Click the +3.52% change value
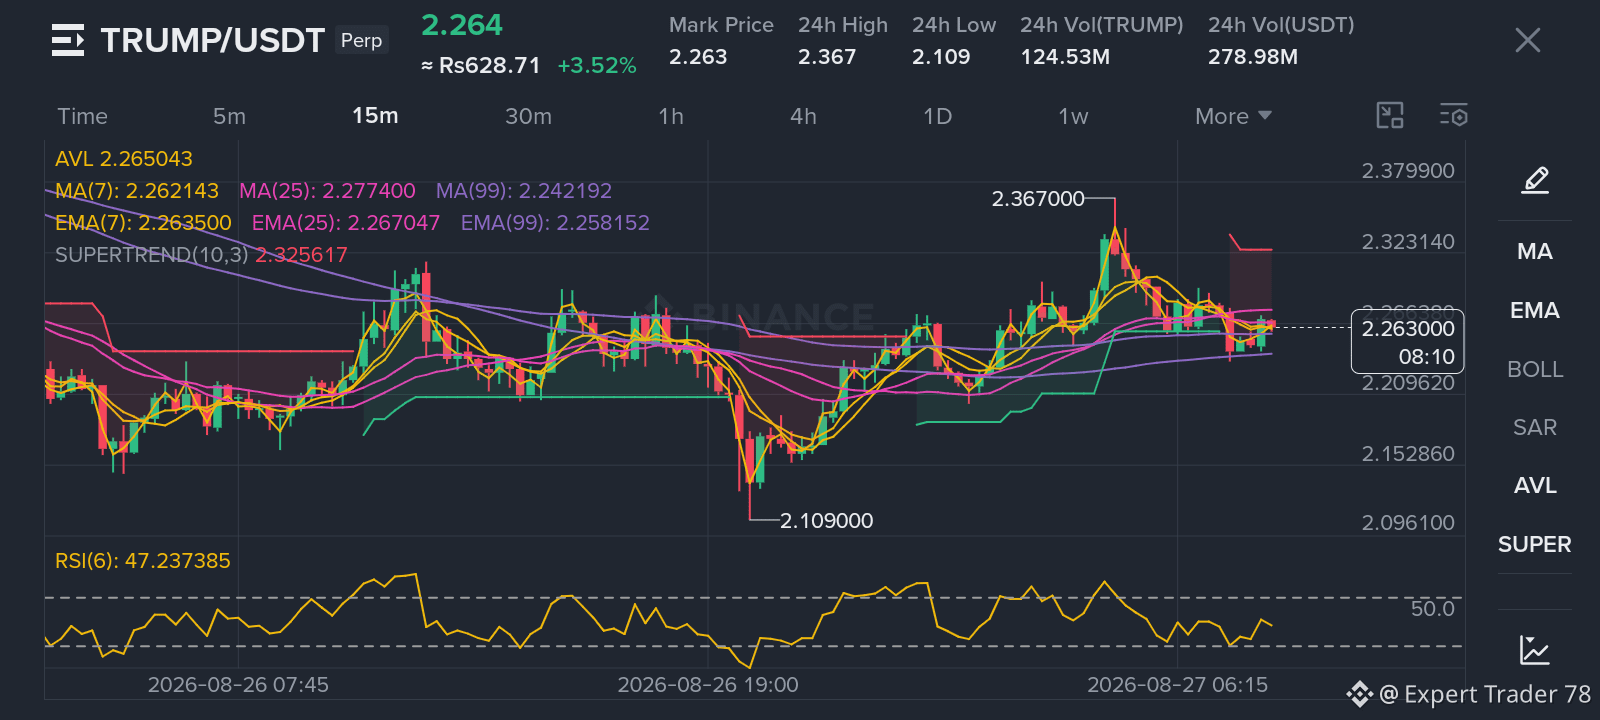 [597, 66]
